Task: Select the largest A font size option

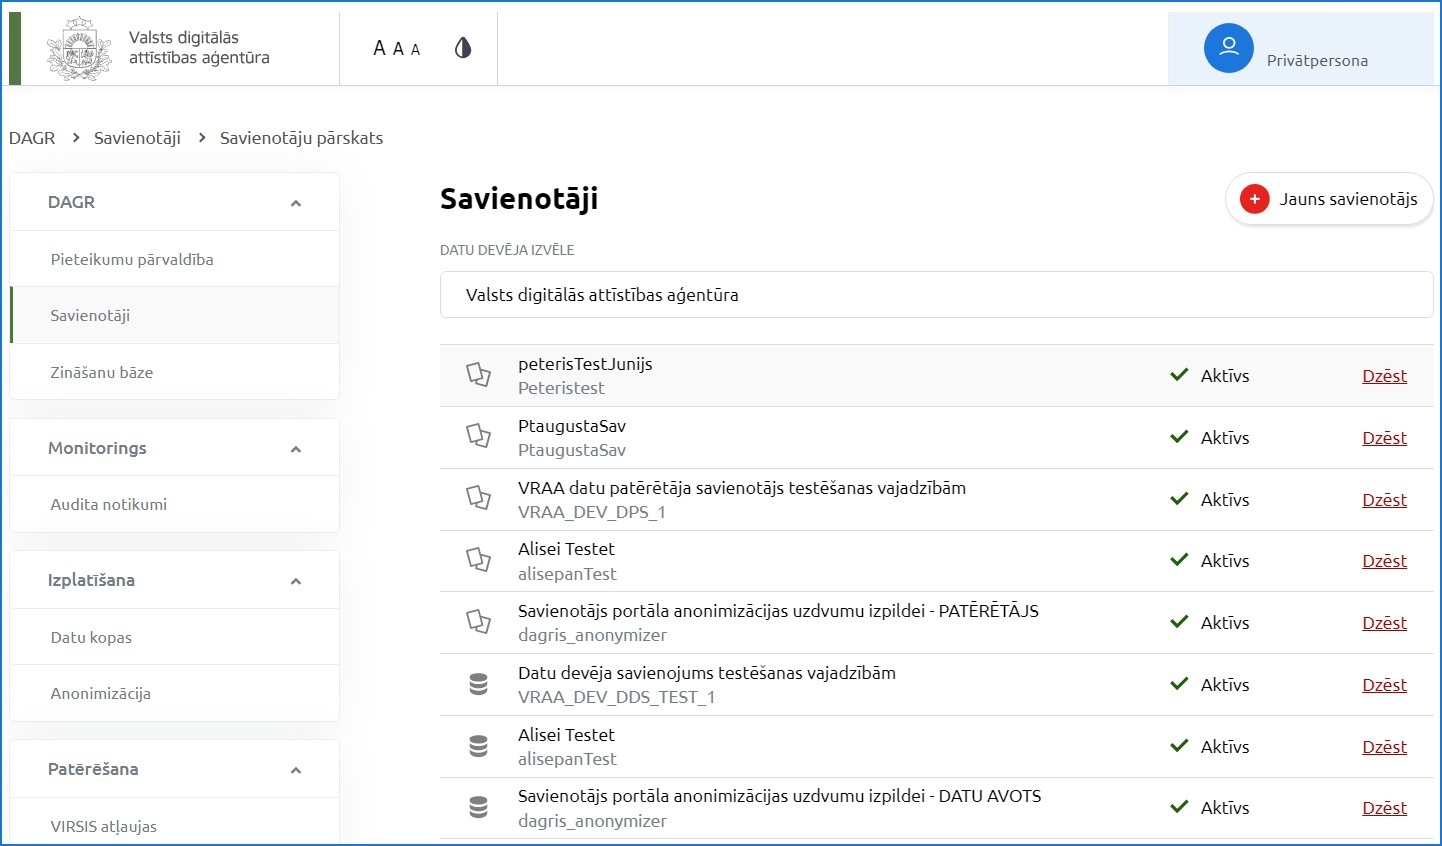Action: coord(379,48)
